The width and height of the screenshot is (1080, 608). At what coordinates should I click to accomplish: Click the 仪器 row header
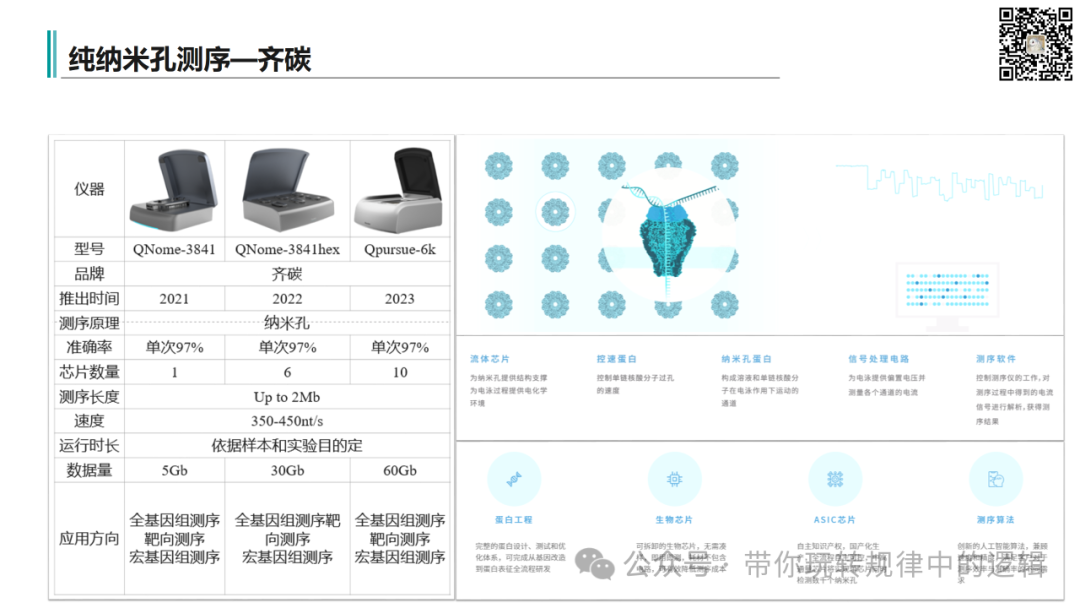[x=90, y=189]
